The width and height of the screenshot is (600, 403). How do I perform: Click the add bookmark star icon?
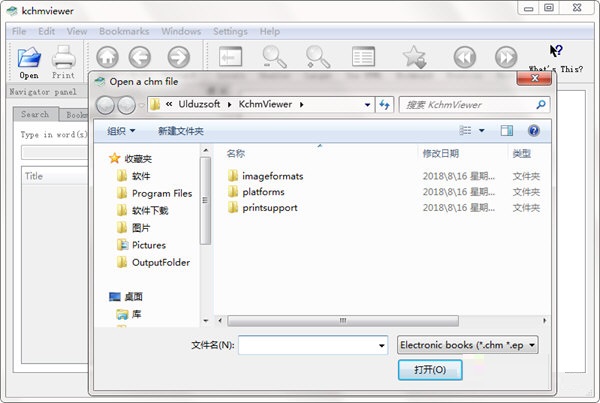coord(414,57)
